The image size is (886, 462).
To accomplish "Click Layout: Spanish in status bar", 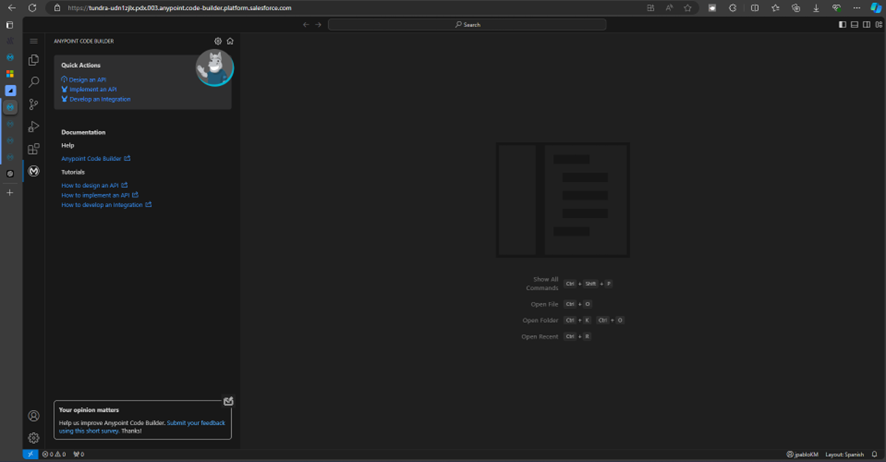I will pos(844,454).
